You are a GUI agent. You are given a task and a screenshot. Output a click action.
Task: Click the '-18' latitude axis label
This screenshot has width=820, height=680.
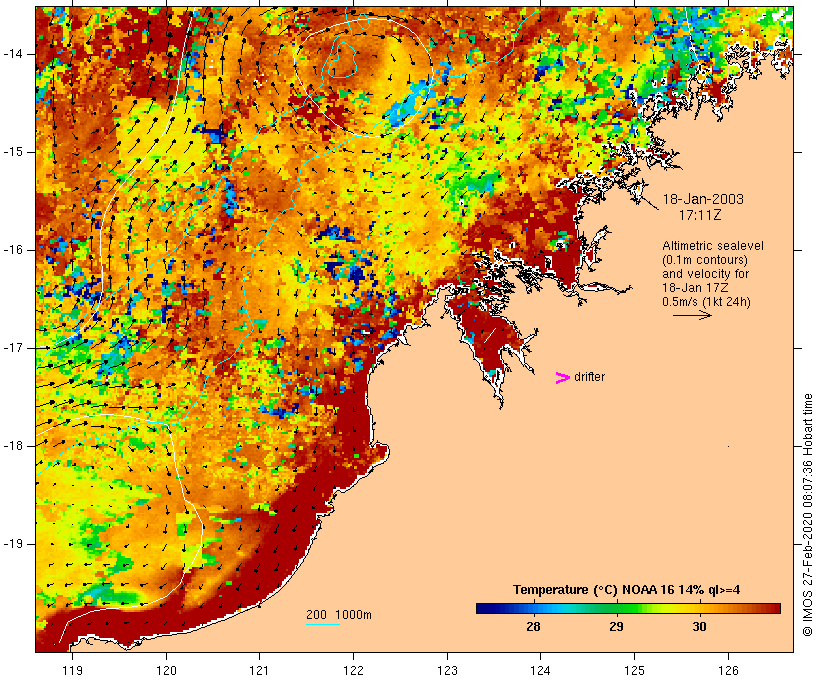(x=12, y=446)
